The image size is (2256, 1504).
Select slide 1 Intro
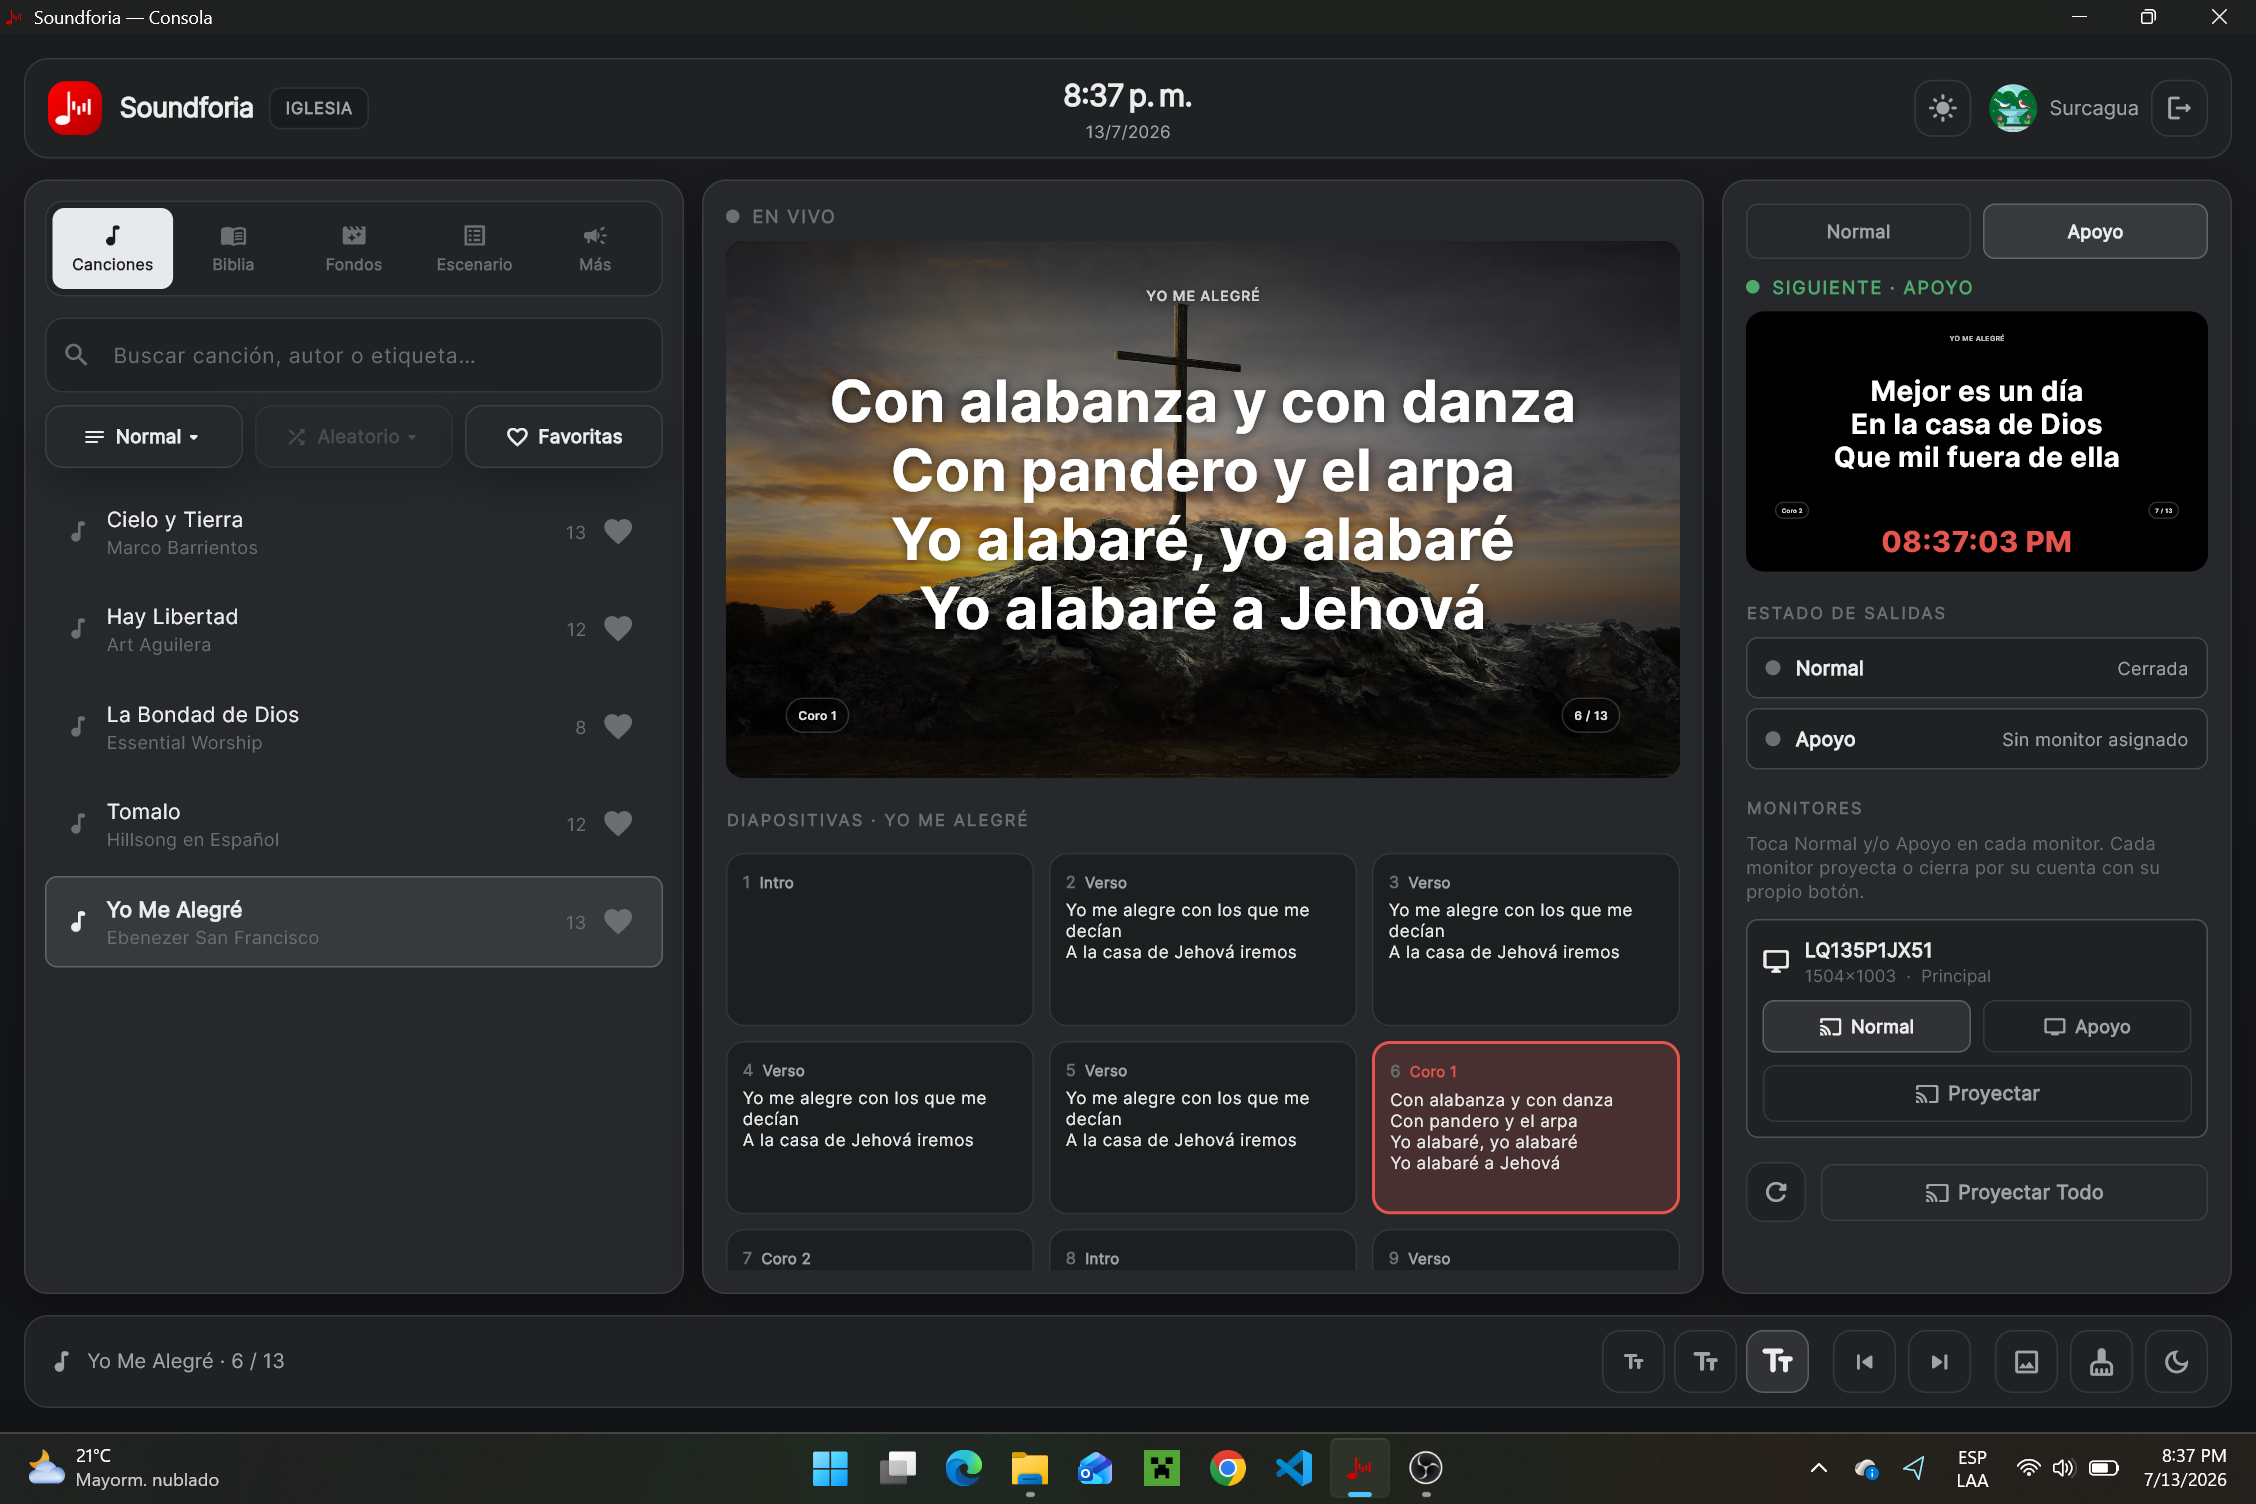(879, 939)
